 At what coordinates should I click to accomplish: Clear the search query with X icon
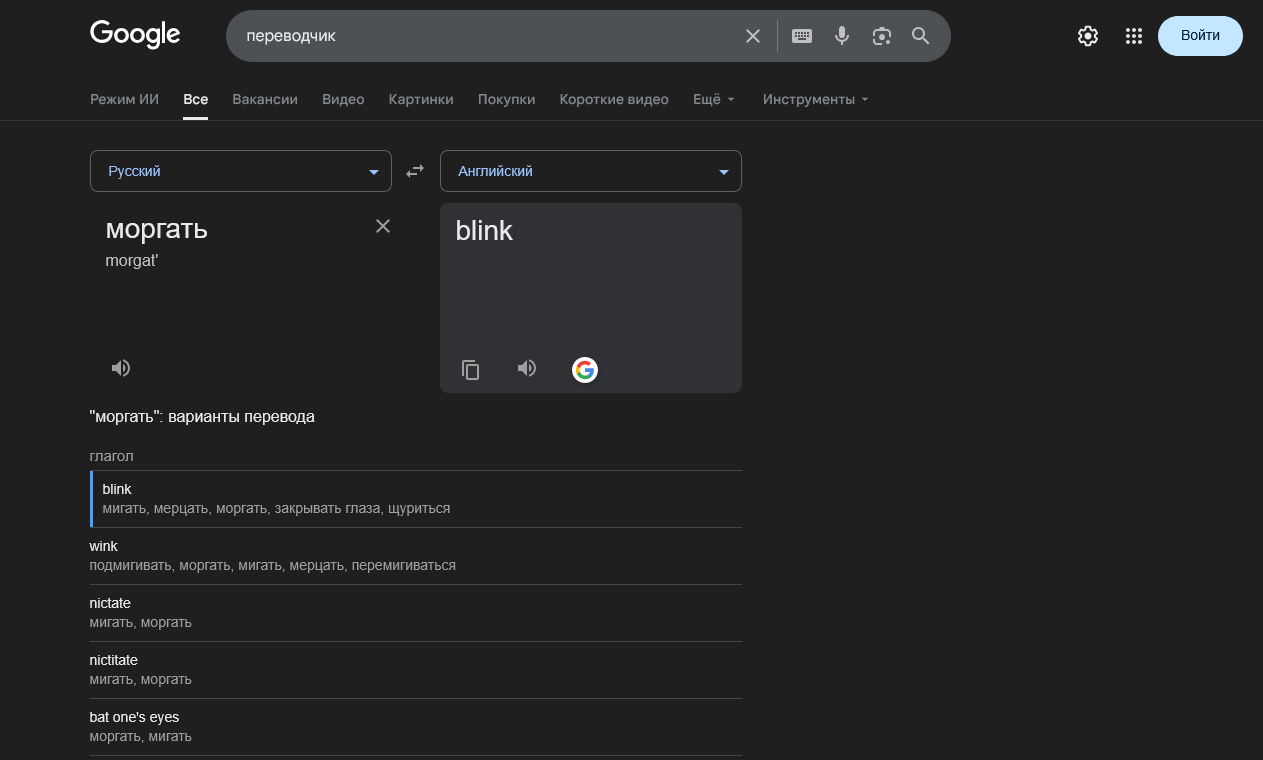[x=753, y=36]
